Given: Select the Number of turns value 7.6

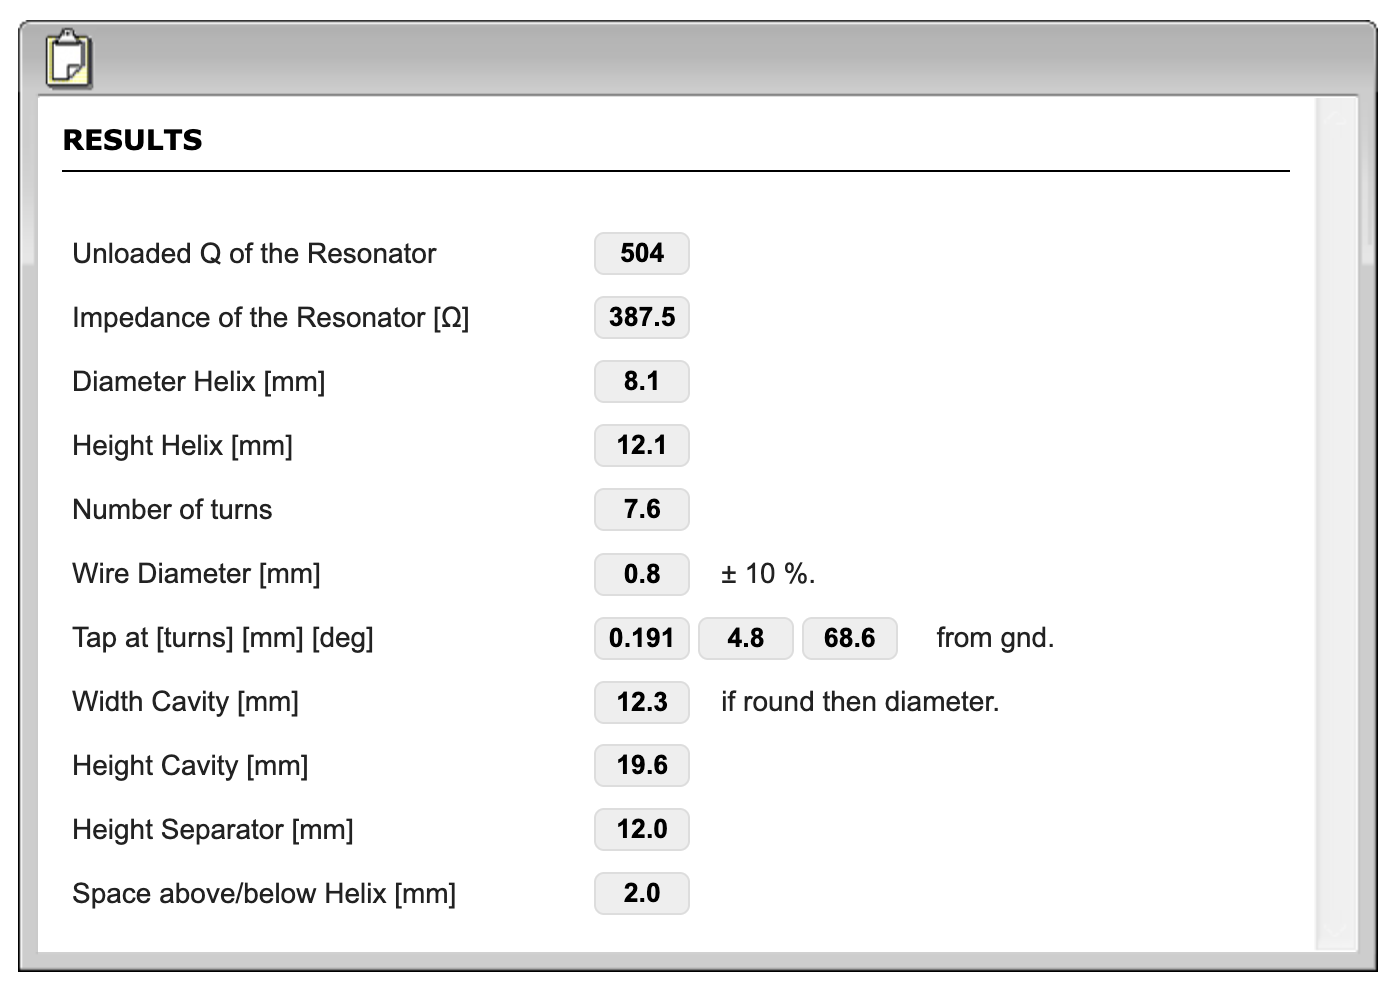Looking at the screenshot, I should click(x=642, y=509).
